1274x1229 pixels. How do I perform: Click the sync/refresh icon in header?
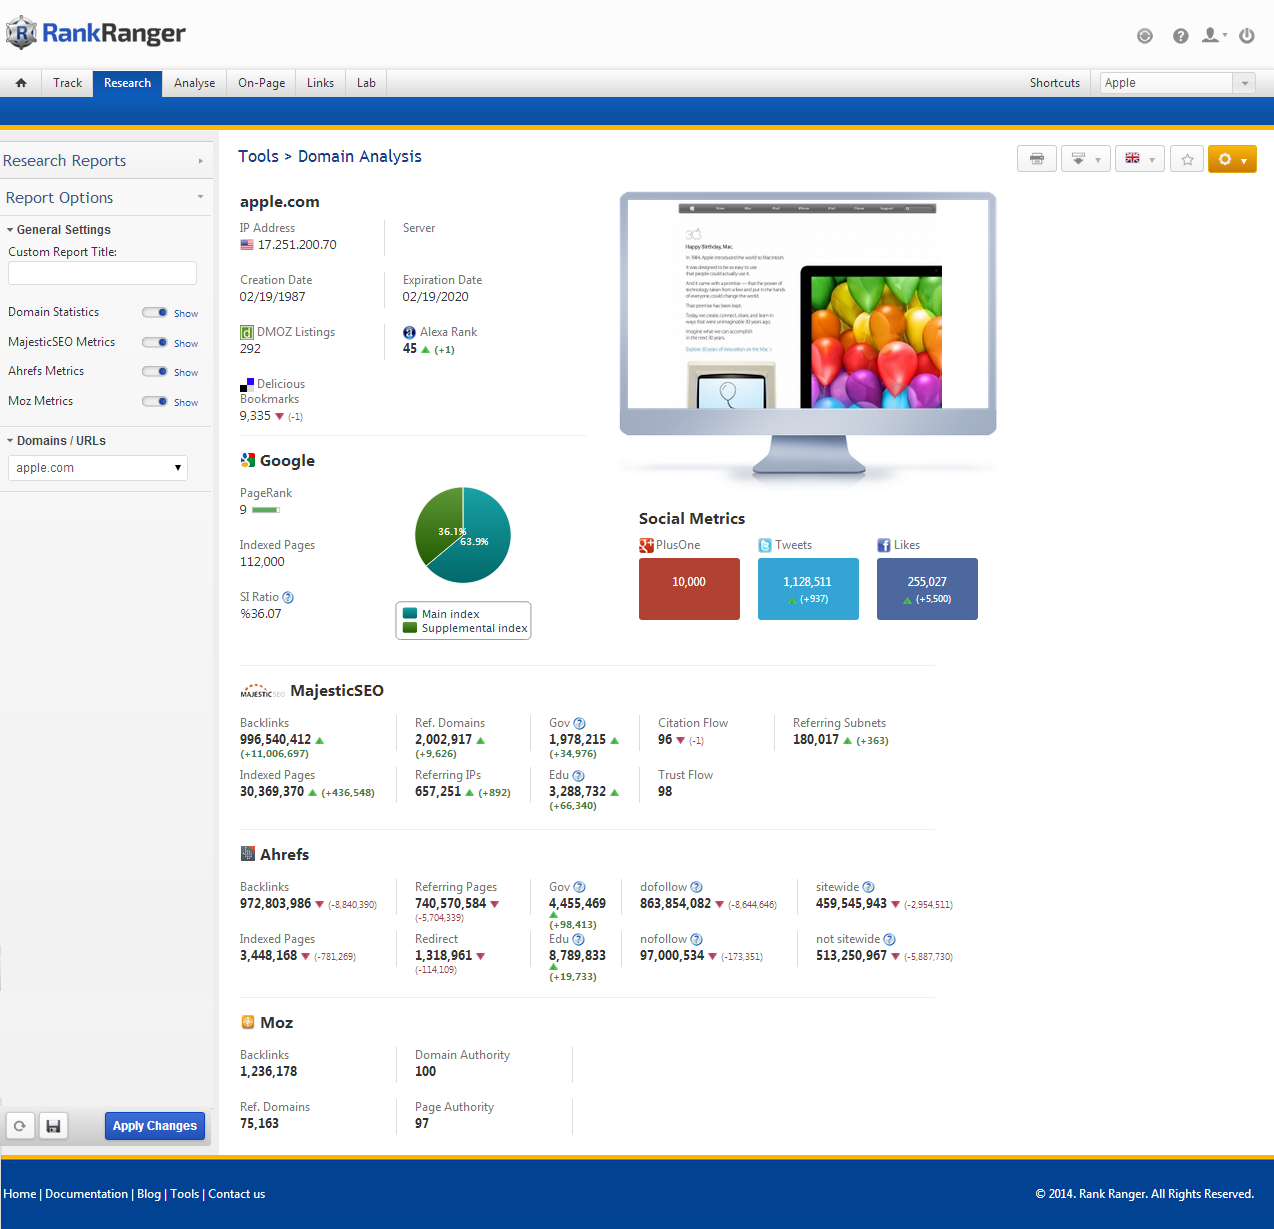tap(1145, 36)
